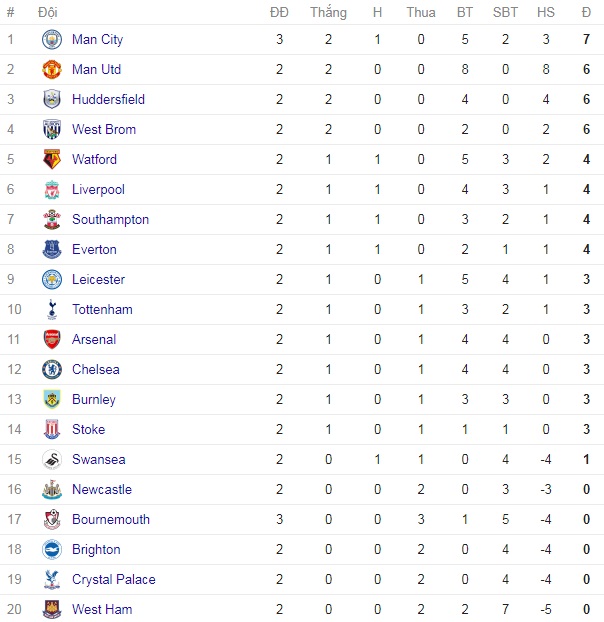The height and width of the screenshot is (622, 604).
Task: Open the Bournemouth team link
Action: pyautogui.click(x=111, y=519)
